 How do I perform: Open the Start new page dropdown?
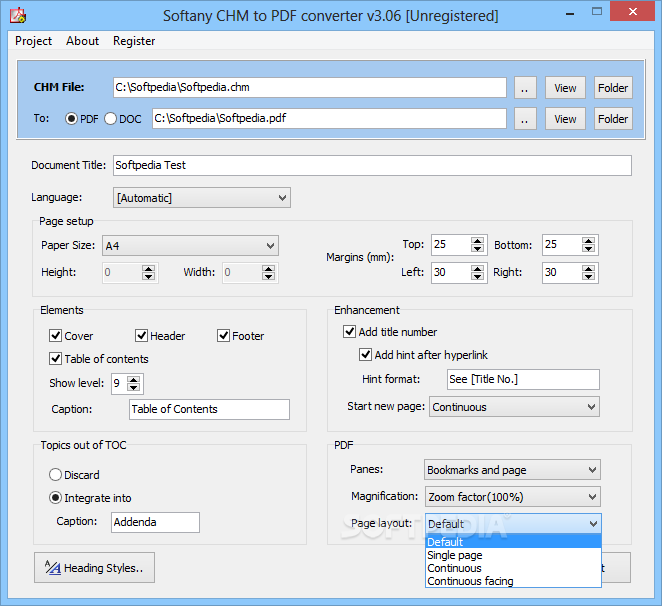pyautogui.click(x=514, y=407)
